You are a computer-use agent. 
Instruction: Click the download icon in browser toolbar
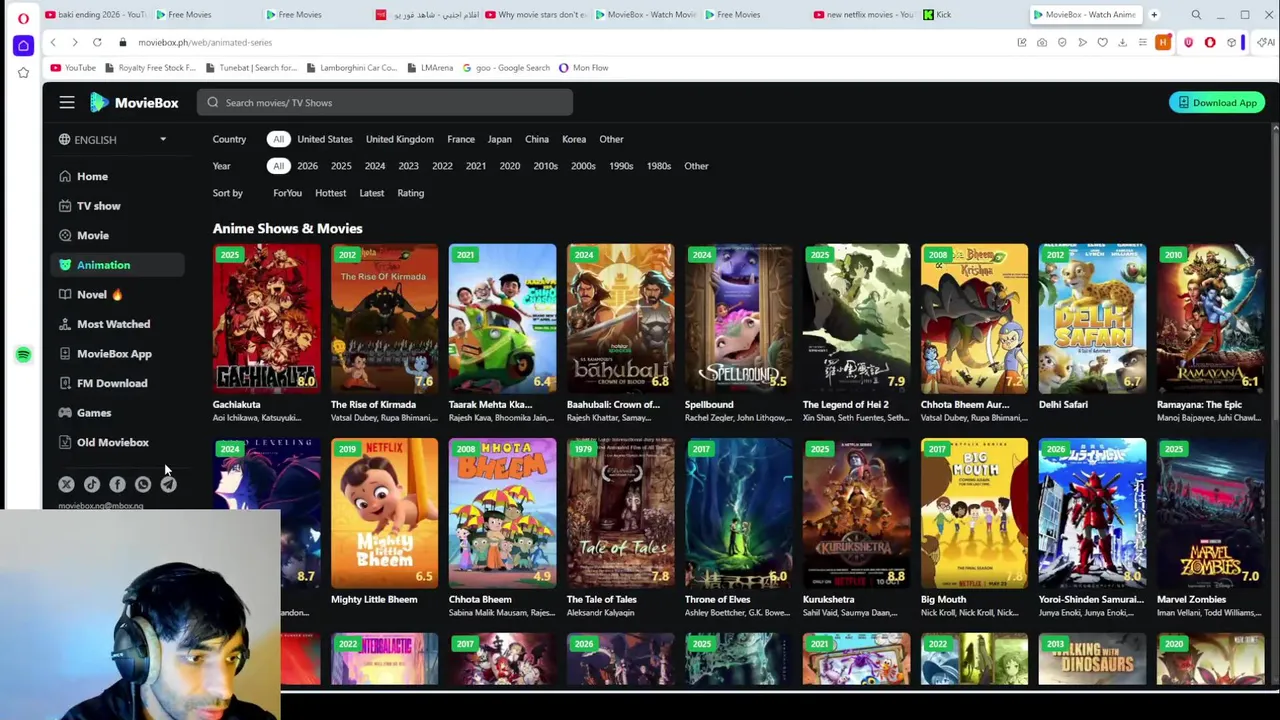click(1122, 42)
